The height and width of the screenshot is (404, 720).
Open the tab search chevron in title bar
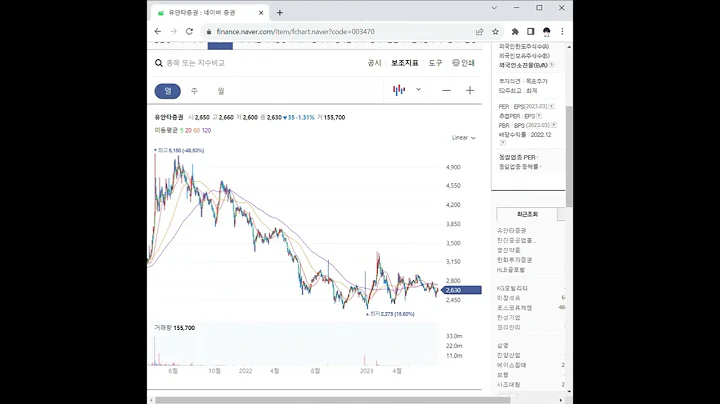[x=494, y=8]
